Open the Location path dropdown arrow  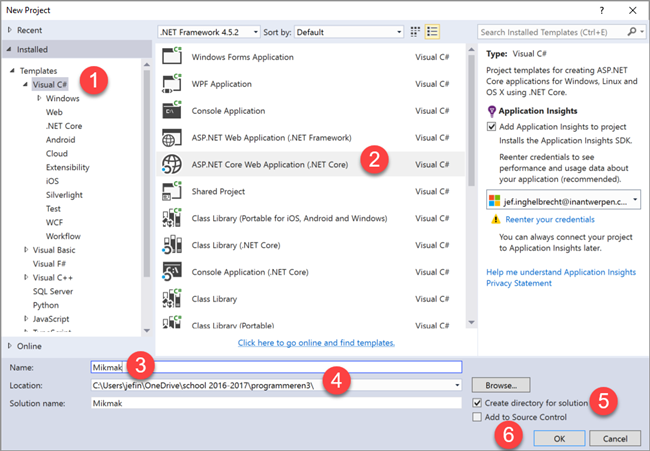tap(457, 385)
